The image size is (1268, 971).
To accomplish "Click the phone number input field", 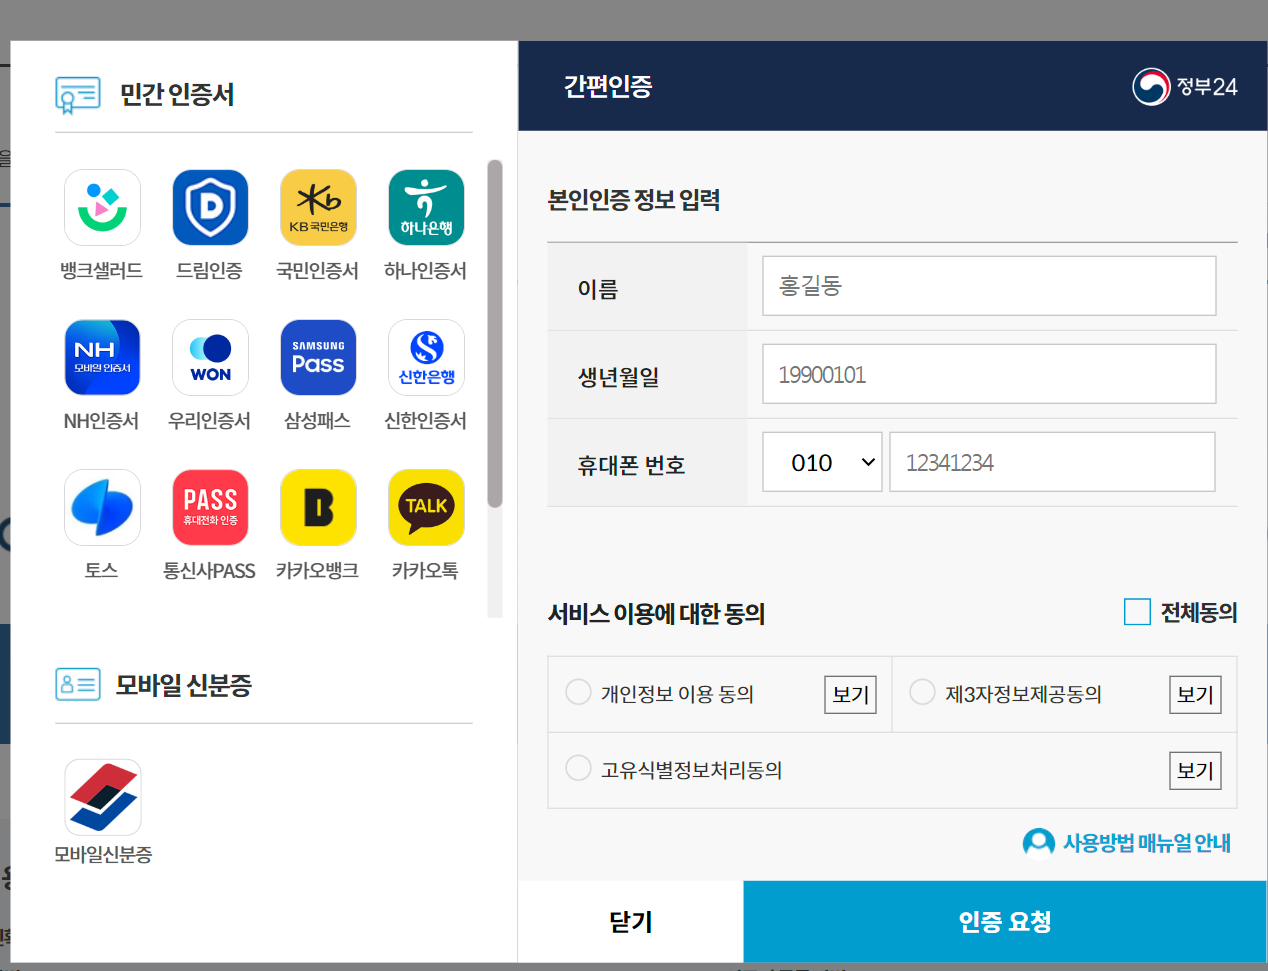I will pos(1051,461).
